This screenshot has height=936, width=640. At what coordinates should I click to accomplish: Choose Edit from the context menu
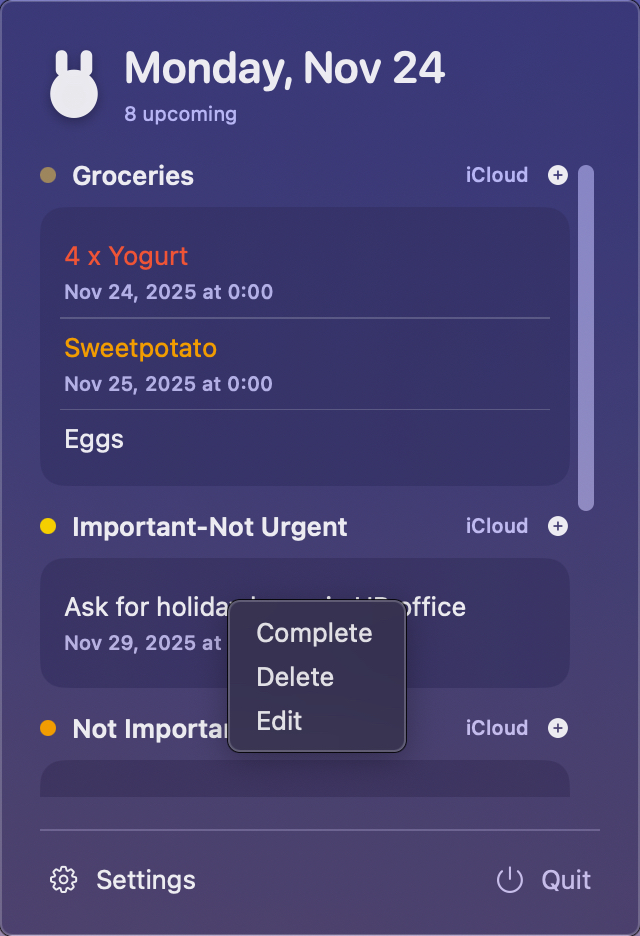coord(279,721)
